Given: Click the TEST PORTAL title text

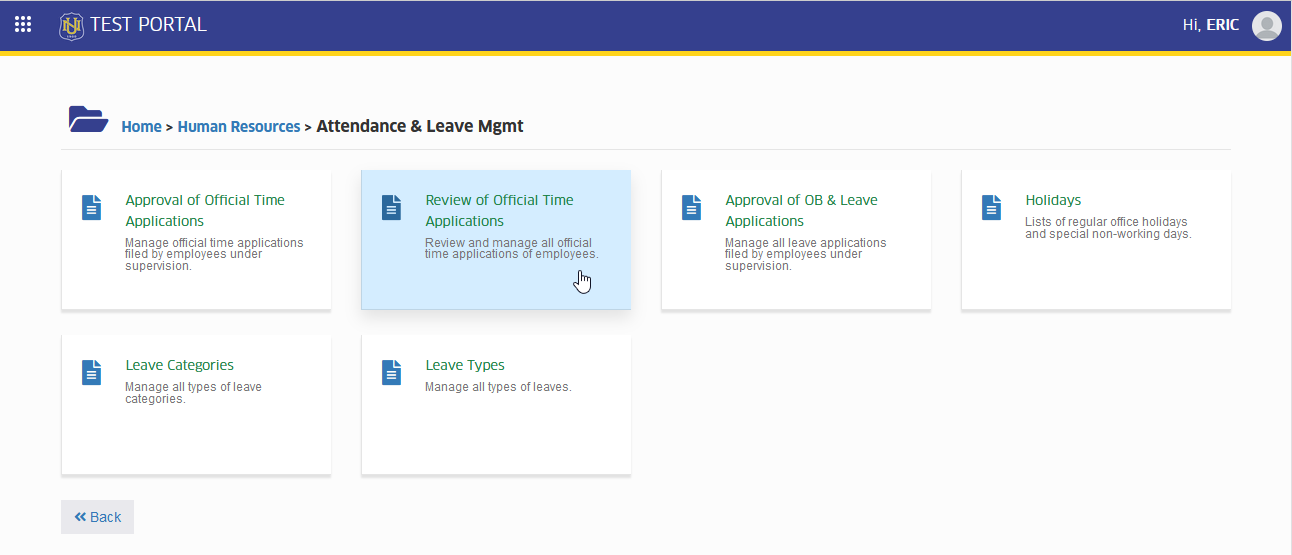Looking at the screenshot, I should coord(148,25).
